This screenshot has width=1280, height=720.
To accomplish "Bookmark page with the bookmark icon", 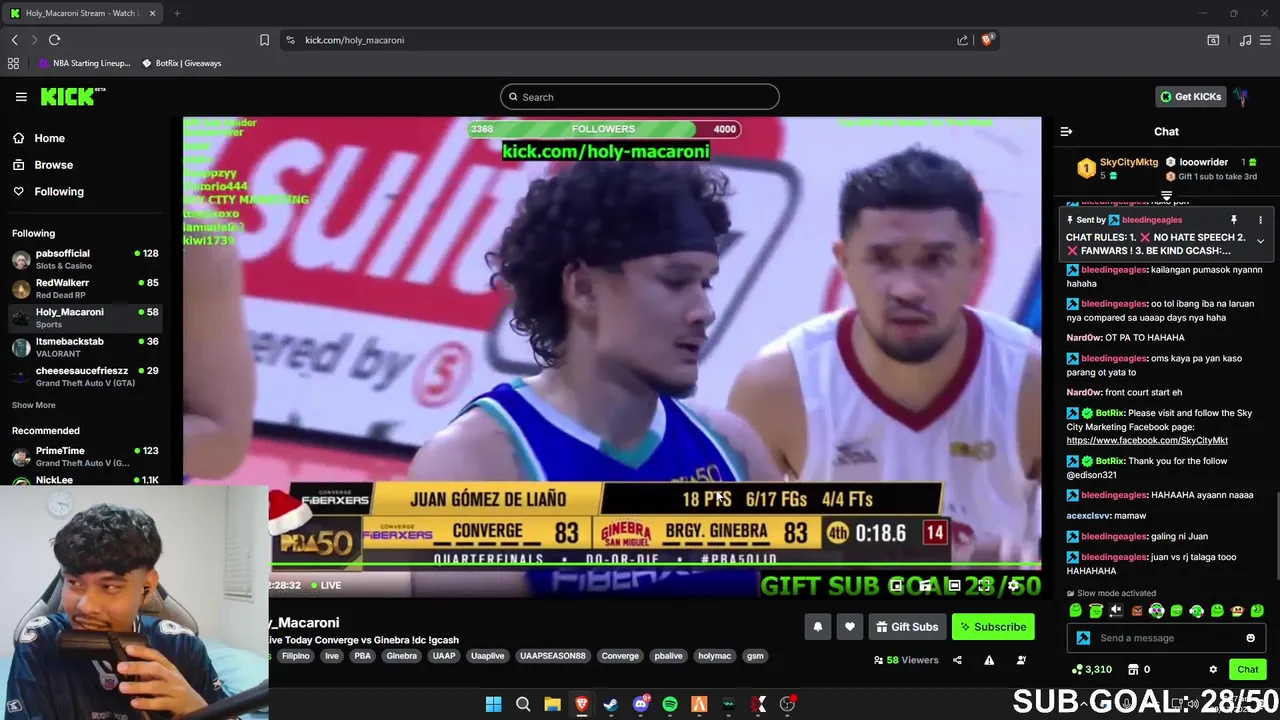I will [264, 40].
